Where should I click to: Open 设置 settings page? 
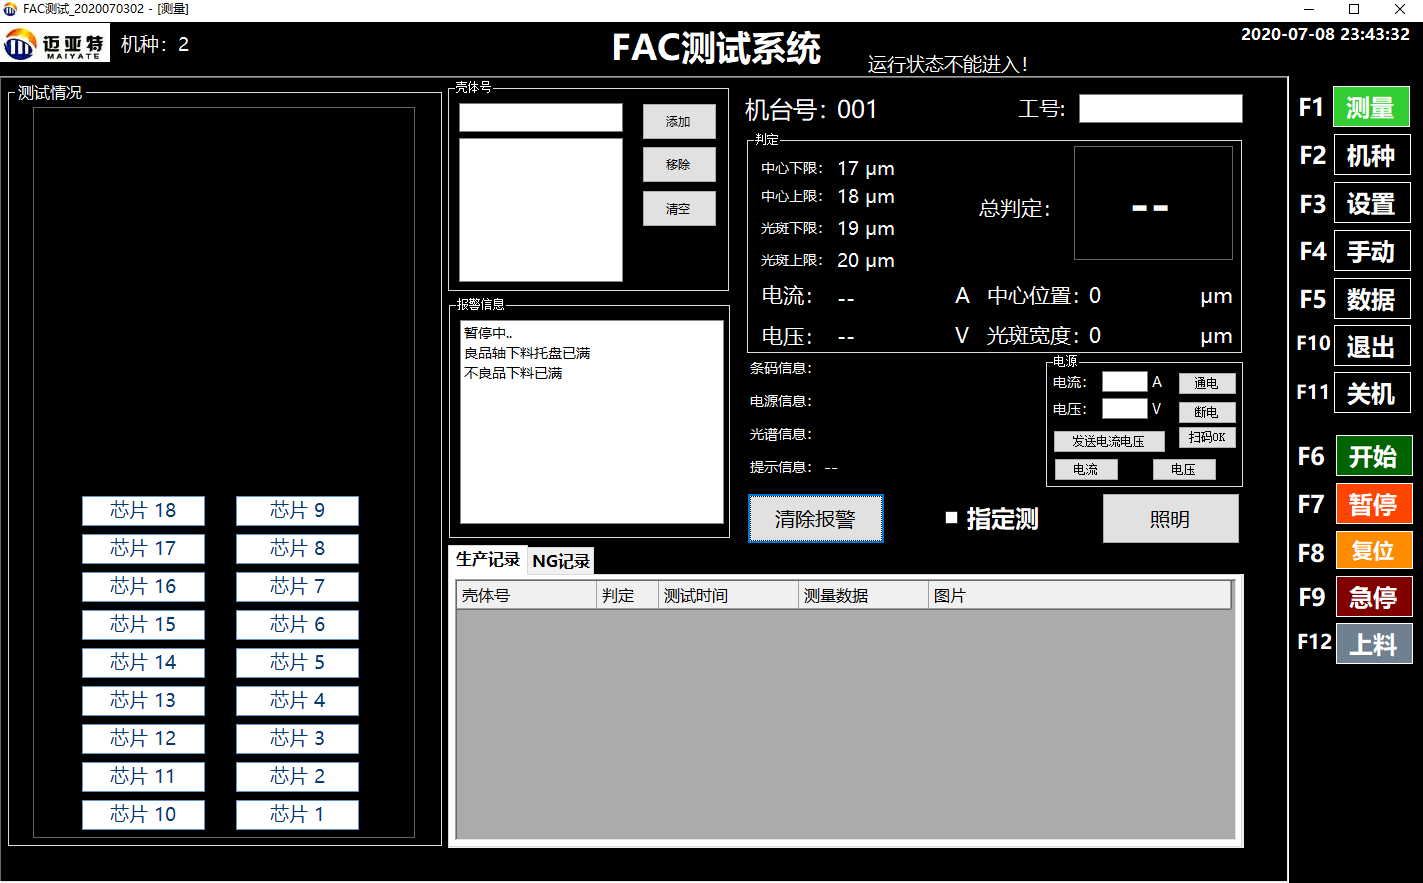point(1371,203)
